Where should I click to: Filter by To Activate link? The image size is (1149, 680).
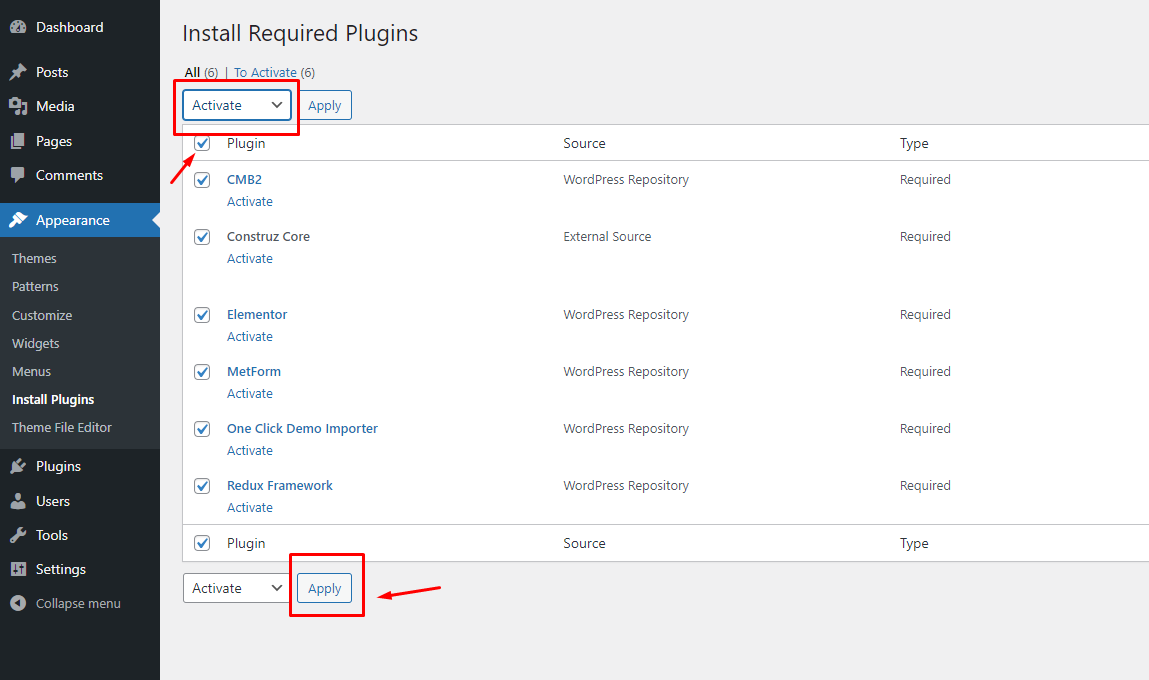pos(265,73)
